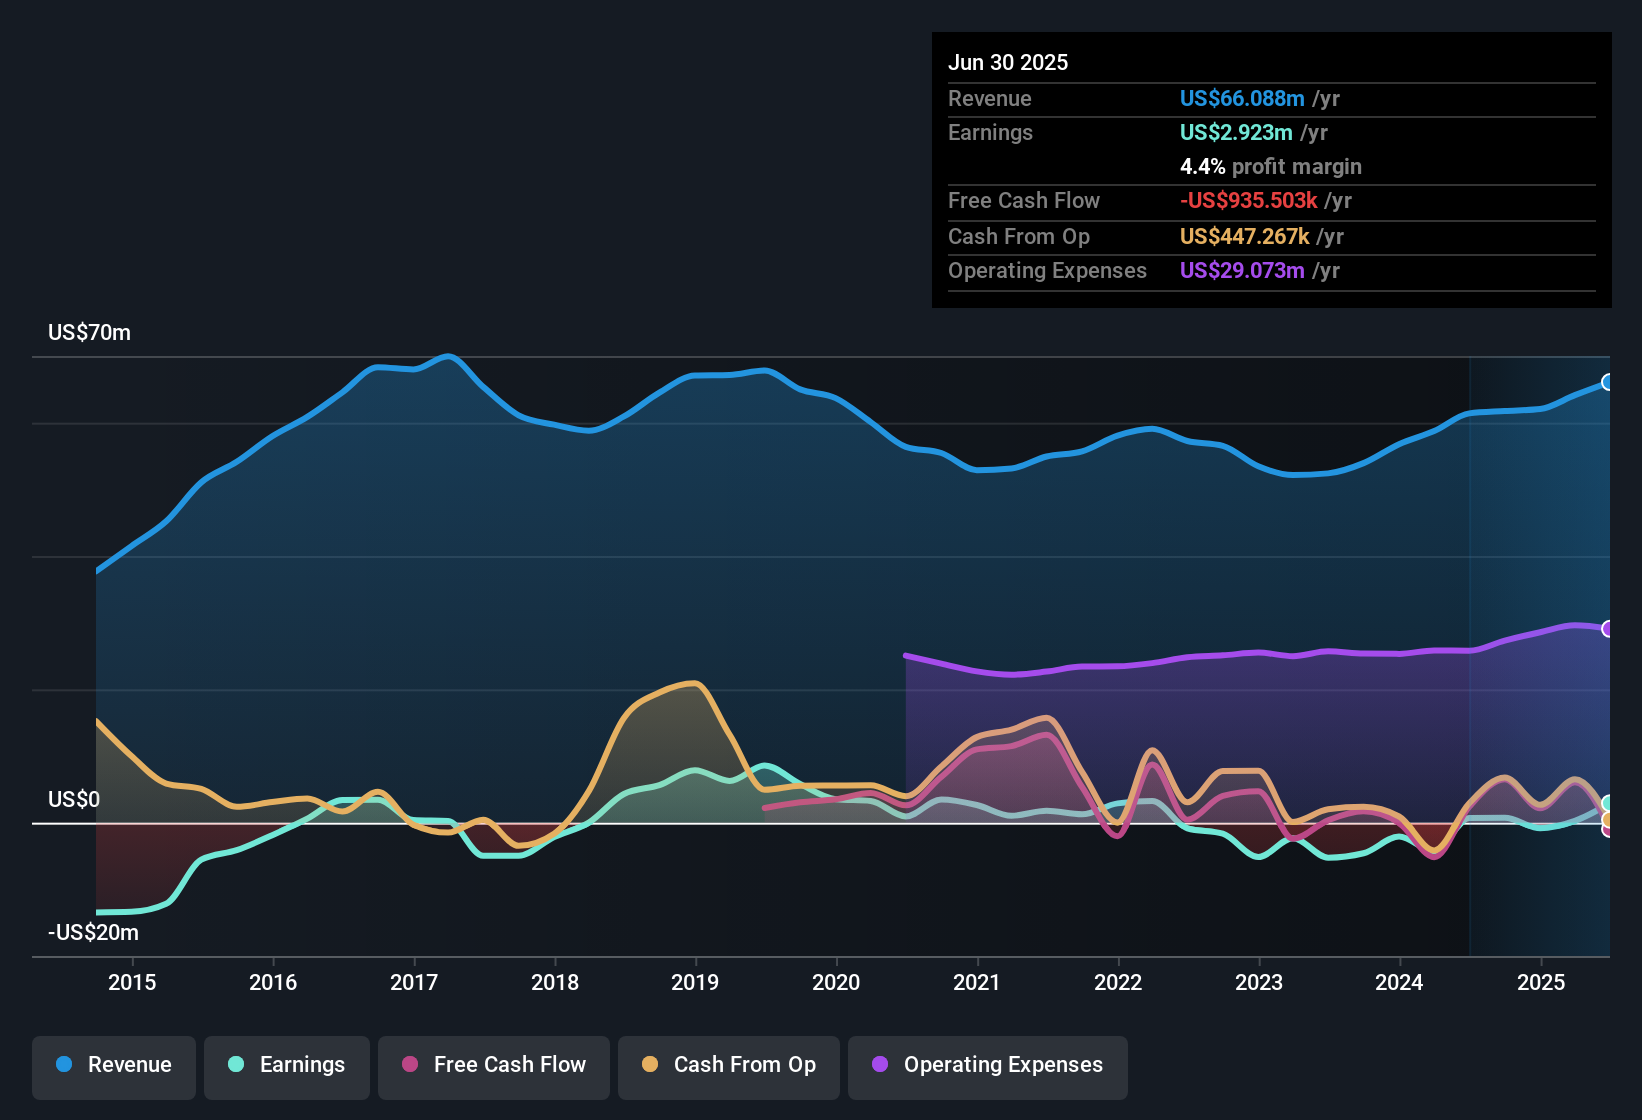Click the 2023 x-axis year label
The height and width of the screenshot is (1120, 1642).
coord(1259,982)
